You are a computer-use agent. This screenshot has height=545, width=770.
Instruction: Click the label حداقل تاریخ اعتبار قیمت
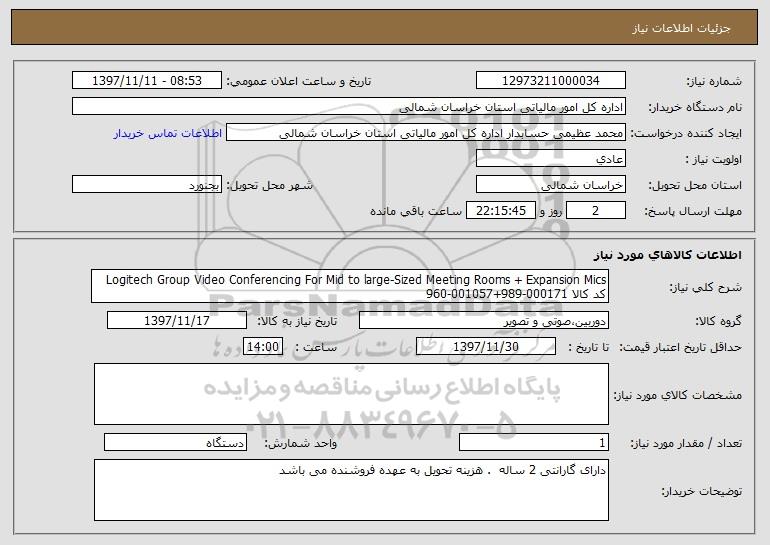pyautogui.click(x=681, y=348)
